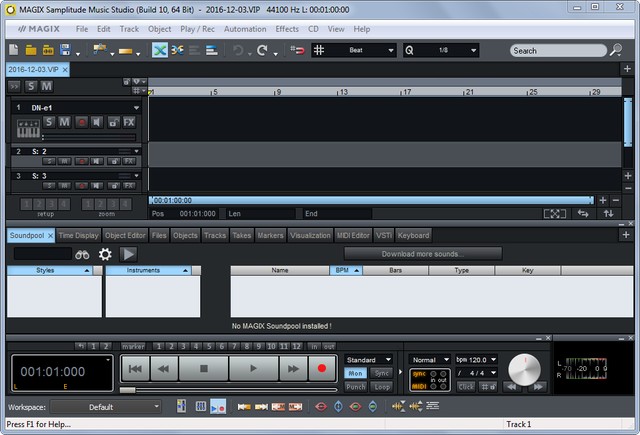Expand the Workspace Default dropdown
Viewport: 640px width, 435px height.
click(x=105, y=407)
